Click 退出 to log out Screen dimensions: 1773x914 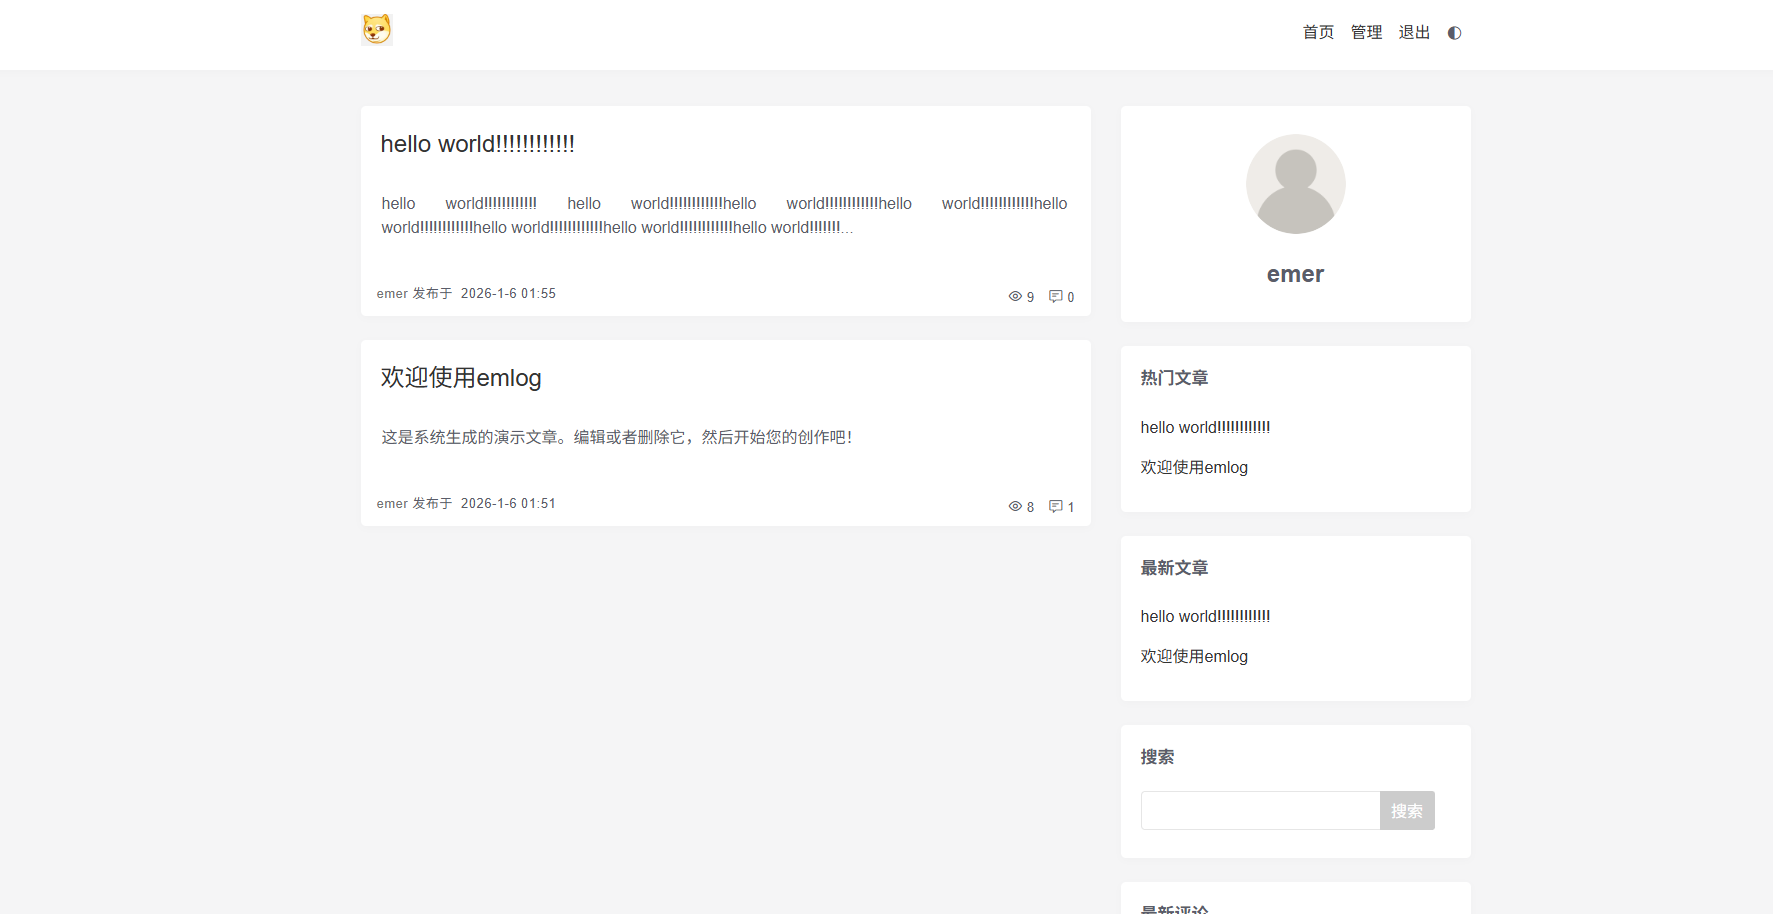[1414, 33]
